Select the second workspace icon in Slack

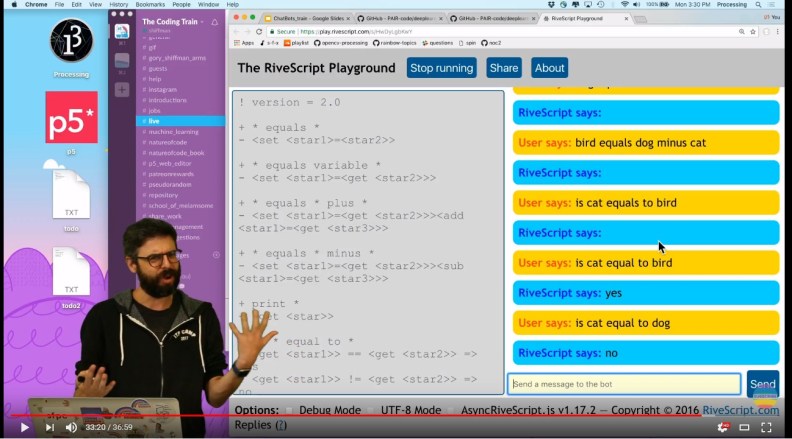click(x=122, y=60)
